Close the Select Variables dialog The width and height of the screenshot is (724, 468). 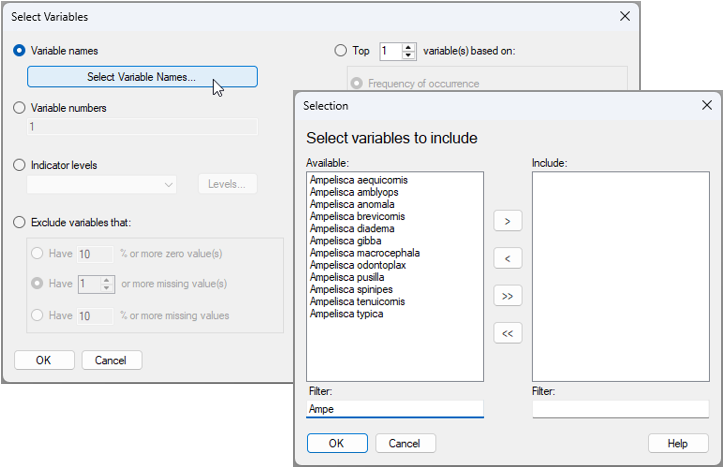click(625, 16)
